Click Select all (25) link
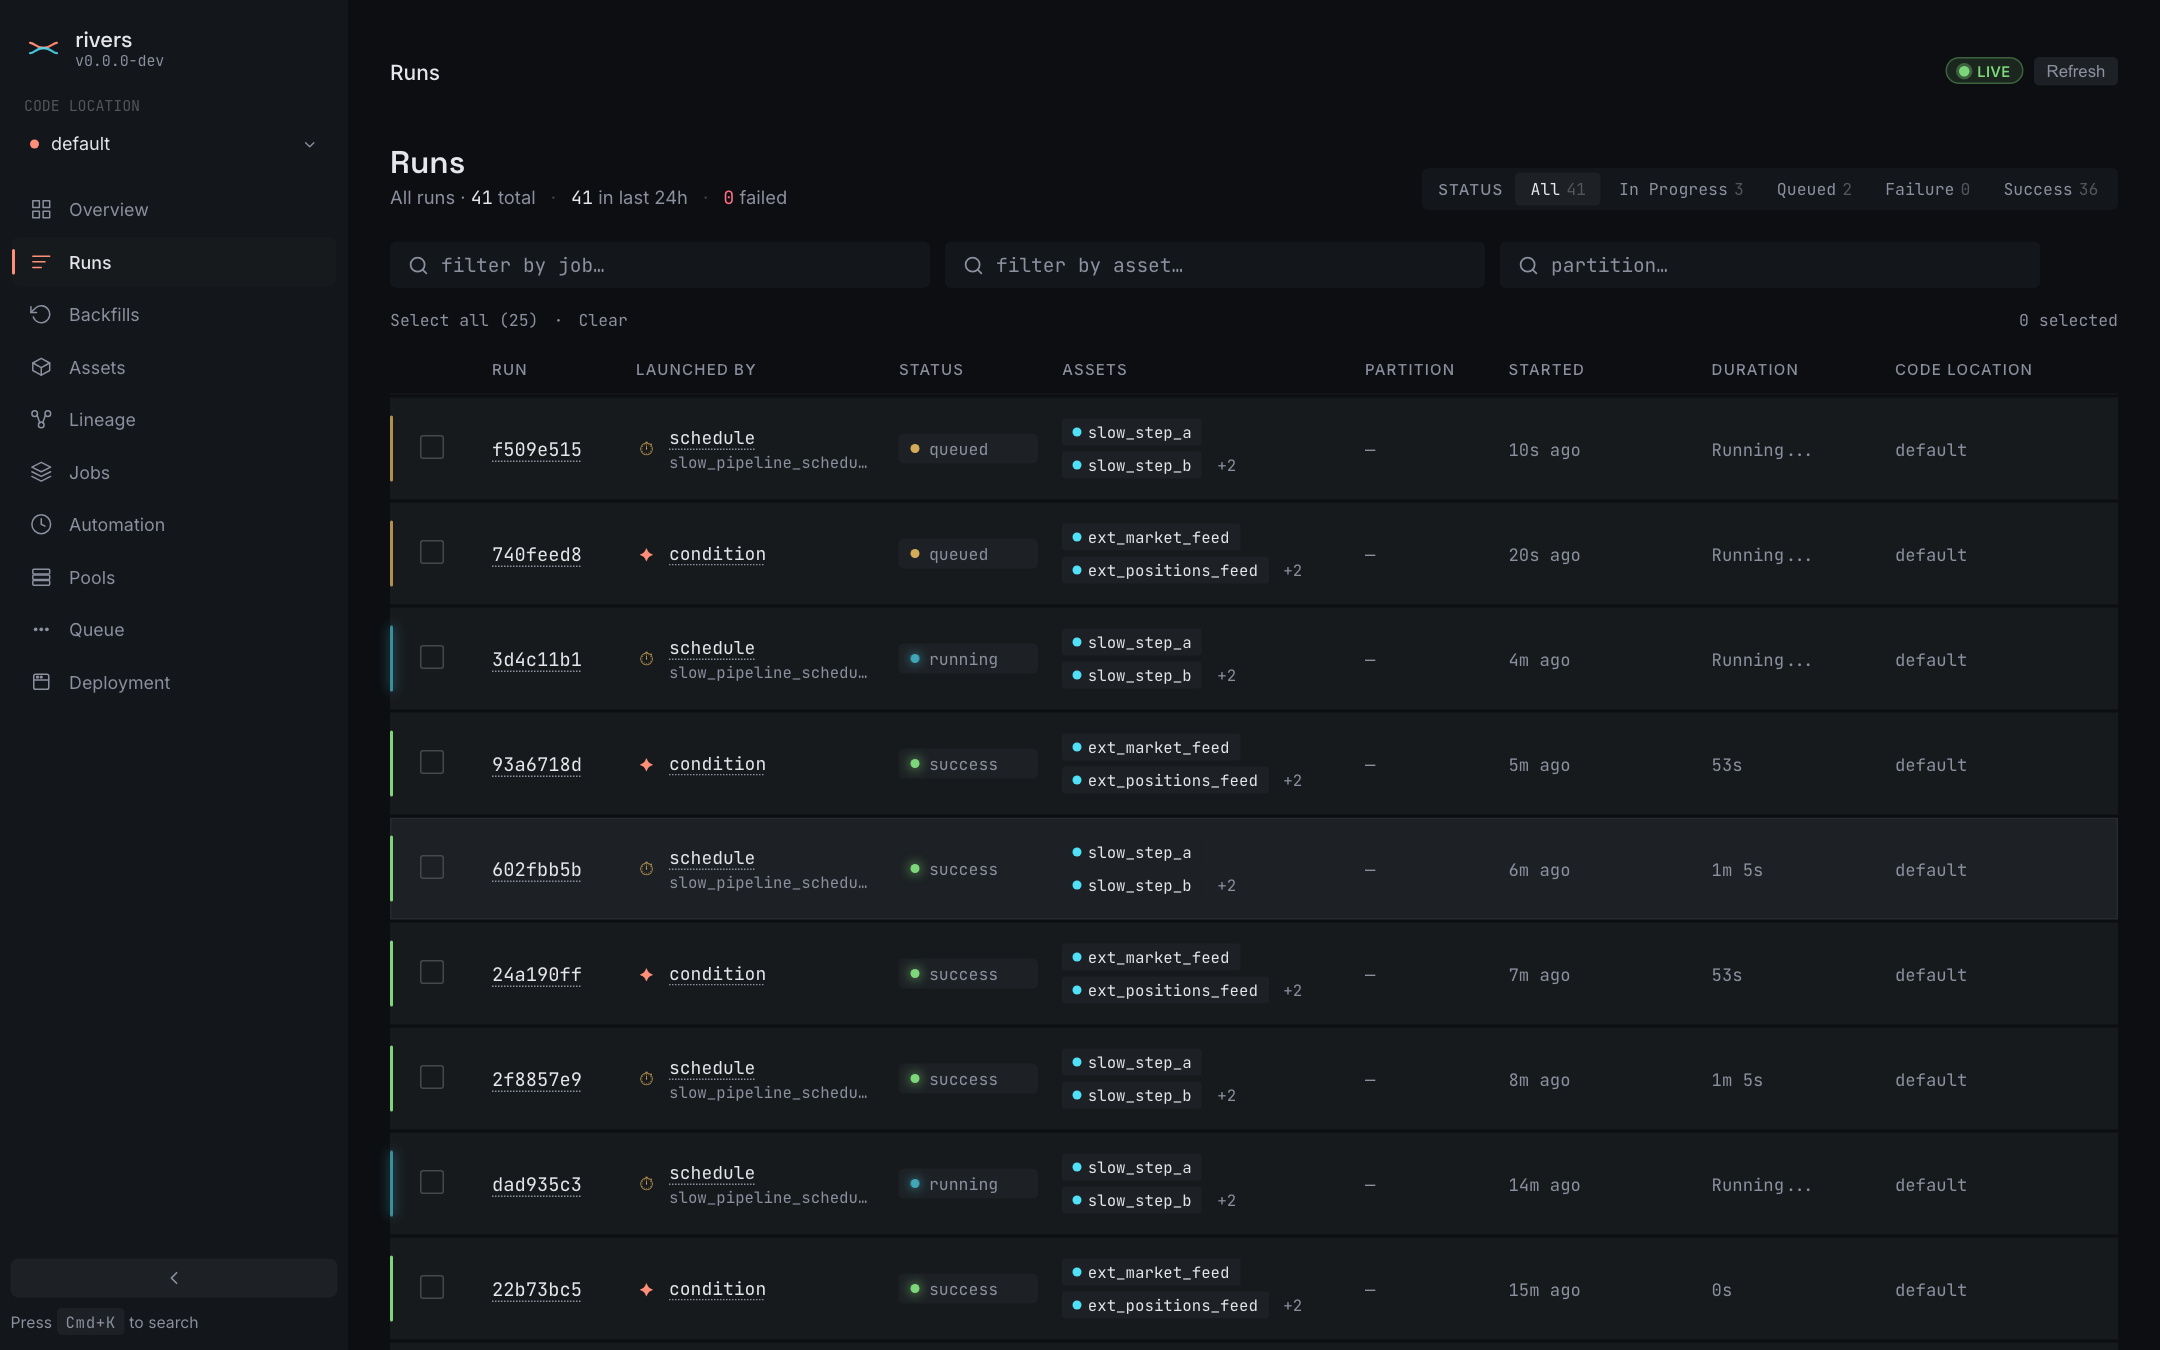Screen dimensions: 2160x1350 point(464,320)
